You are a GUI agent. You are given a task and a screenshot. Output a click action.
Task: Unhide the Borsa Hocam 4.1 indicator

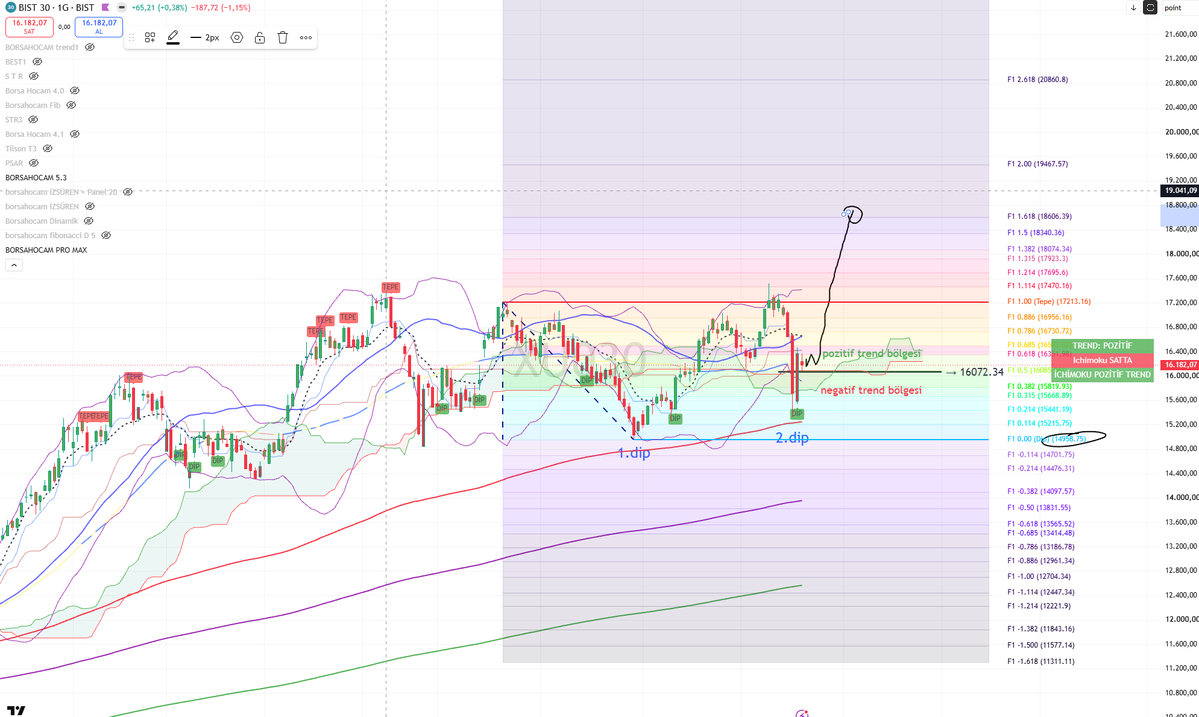(74, 135)
